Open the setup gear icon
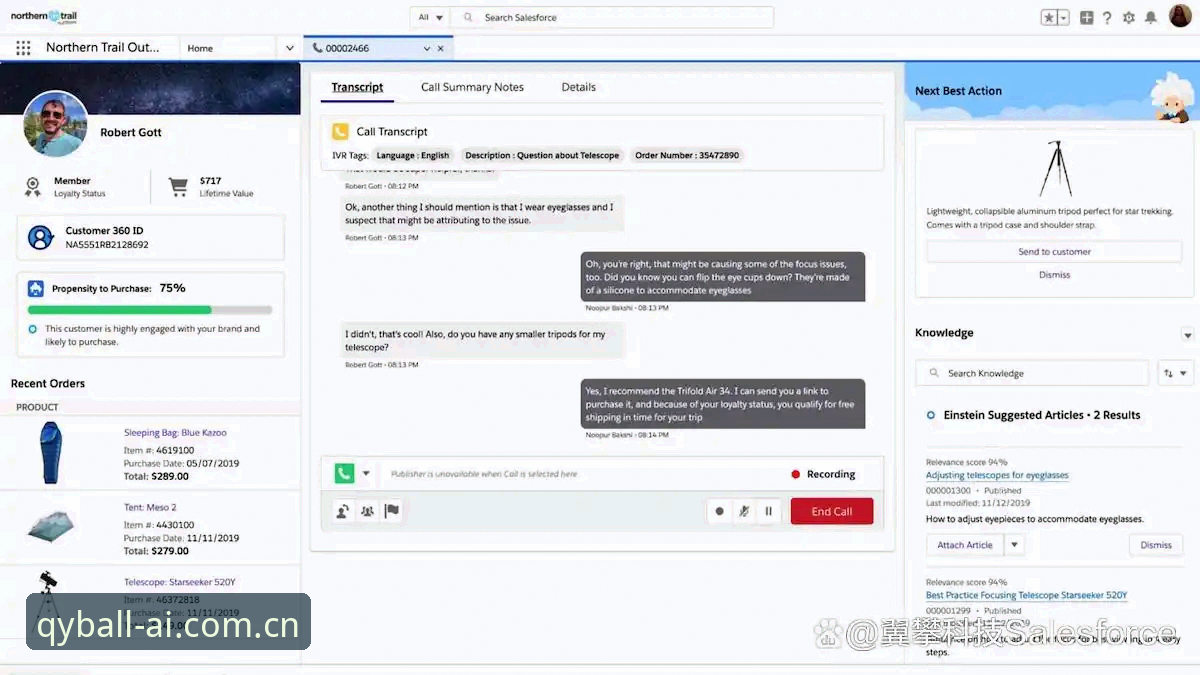 1129,18
